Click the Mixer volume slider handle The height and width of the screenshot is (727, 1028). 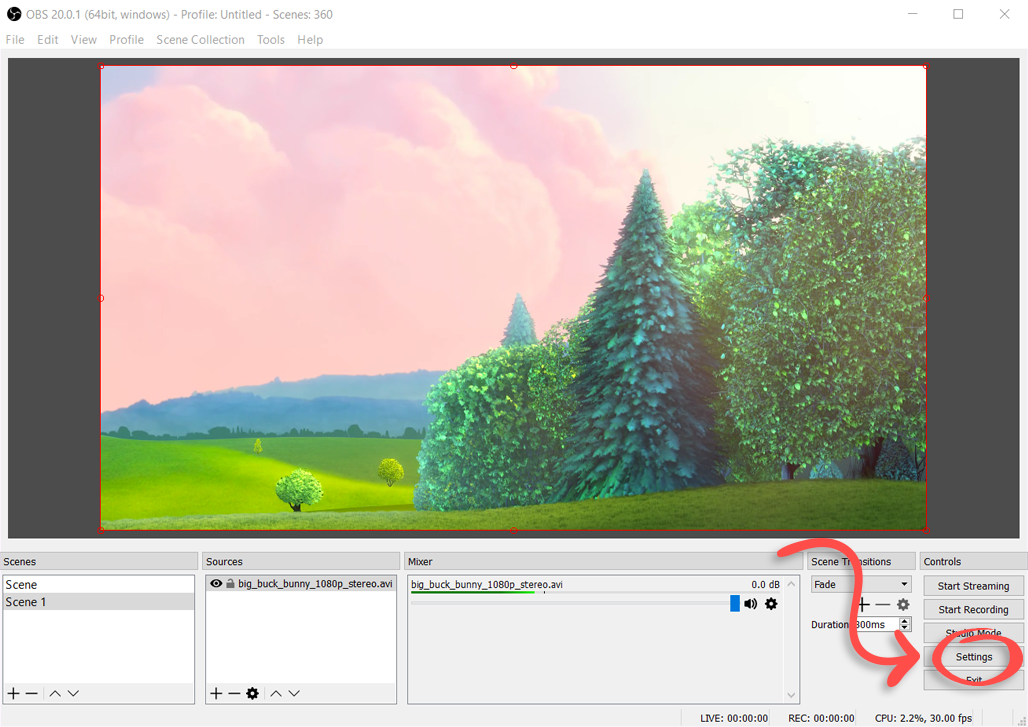pos(735,603)
